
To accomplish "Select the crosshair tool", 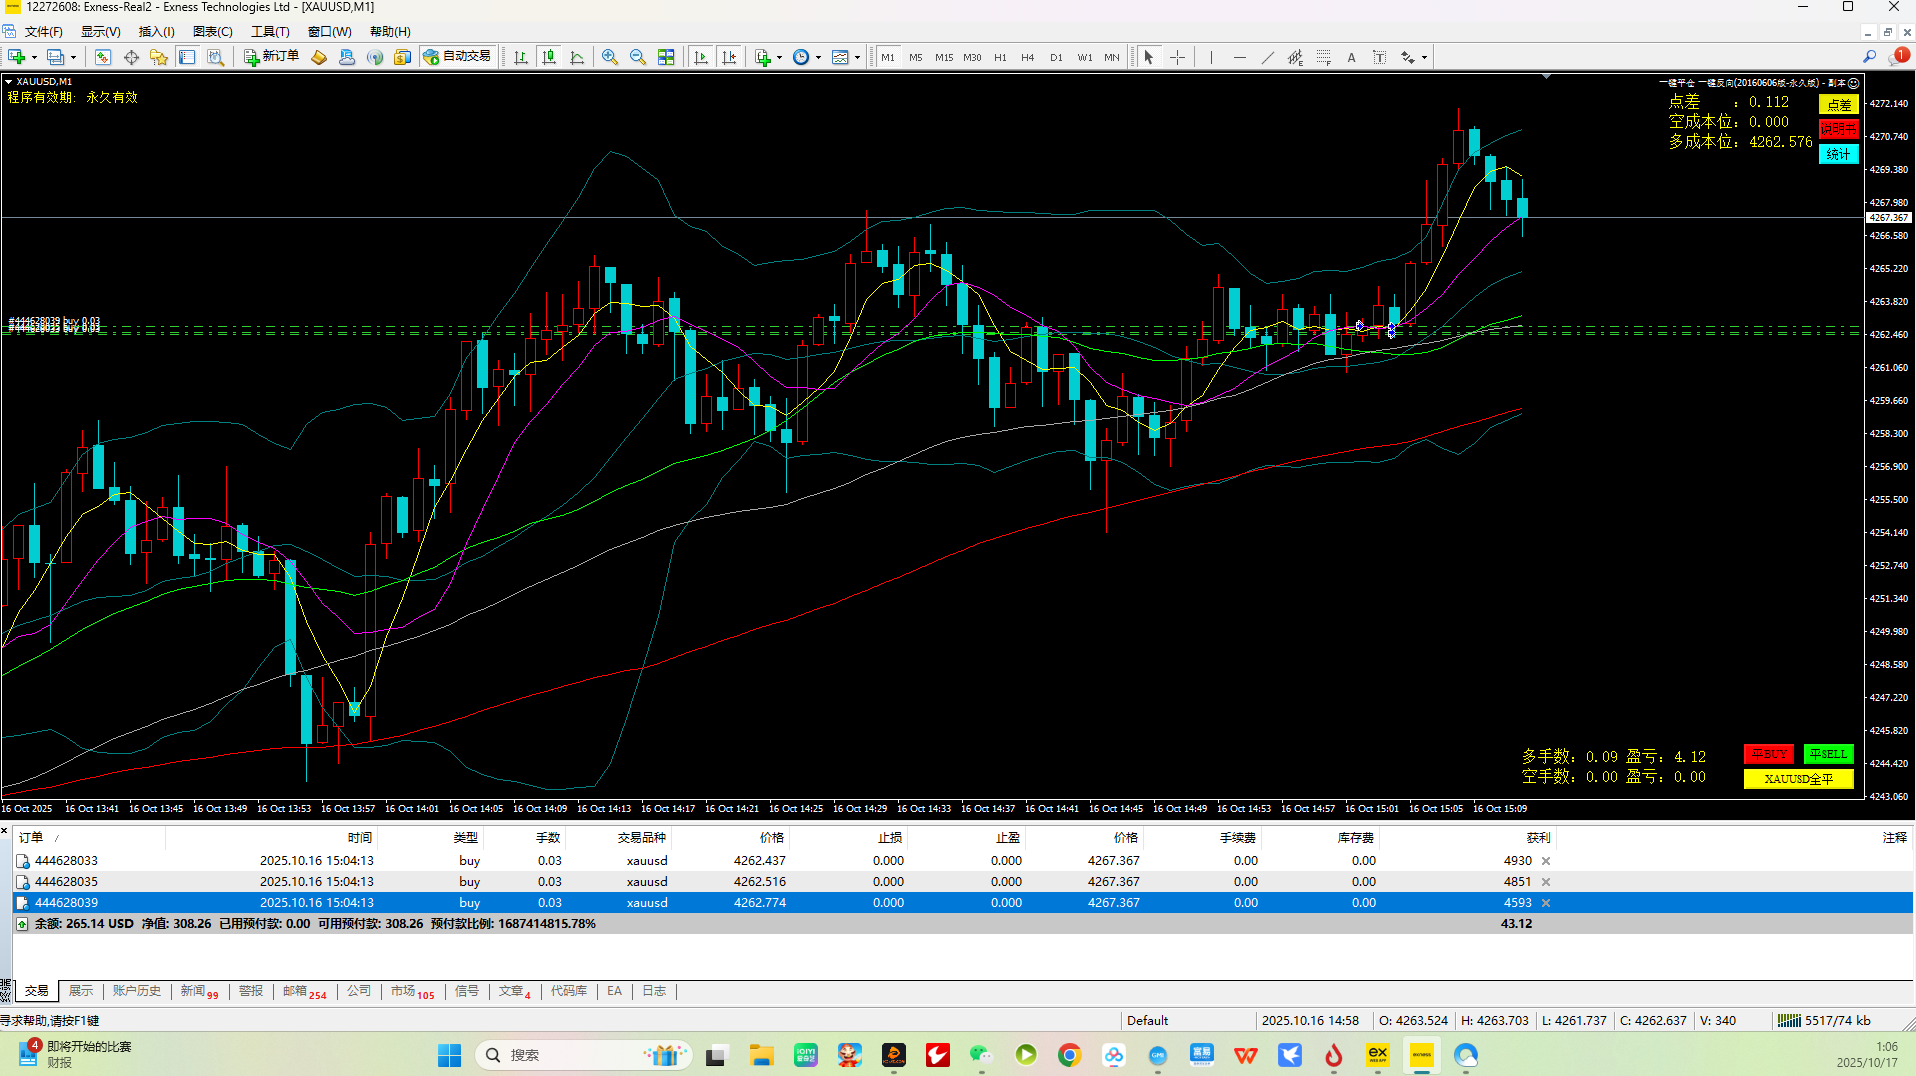I will [1177, 57].
